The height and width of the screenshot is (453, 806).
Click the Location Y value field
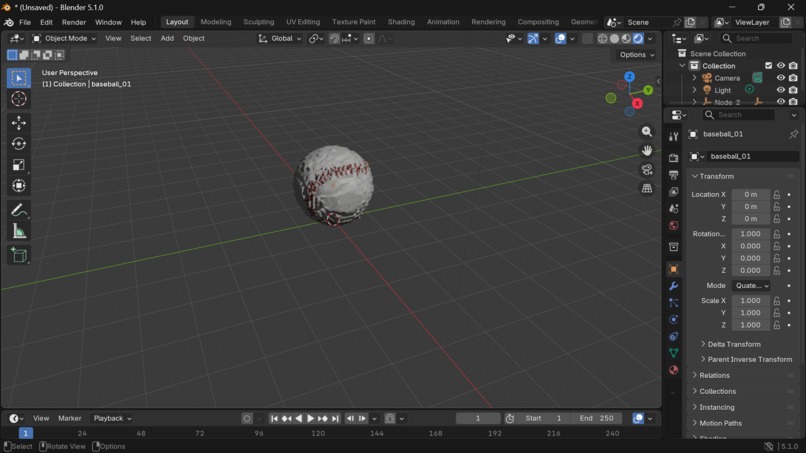click(x=750, y=207)
